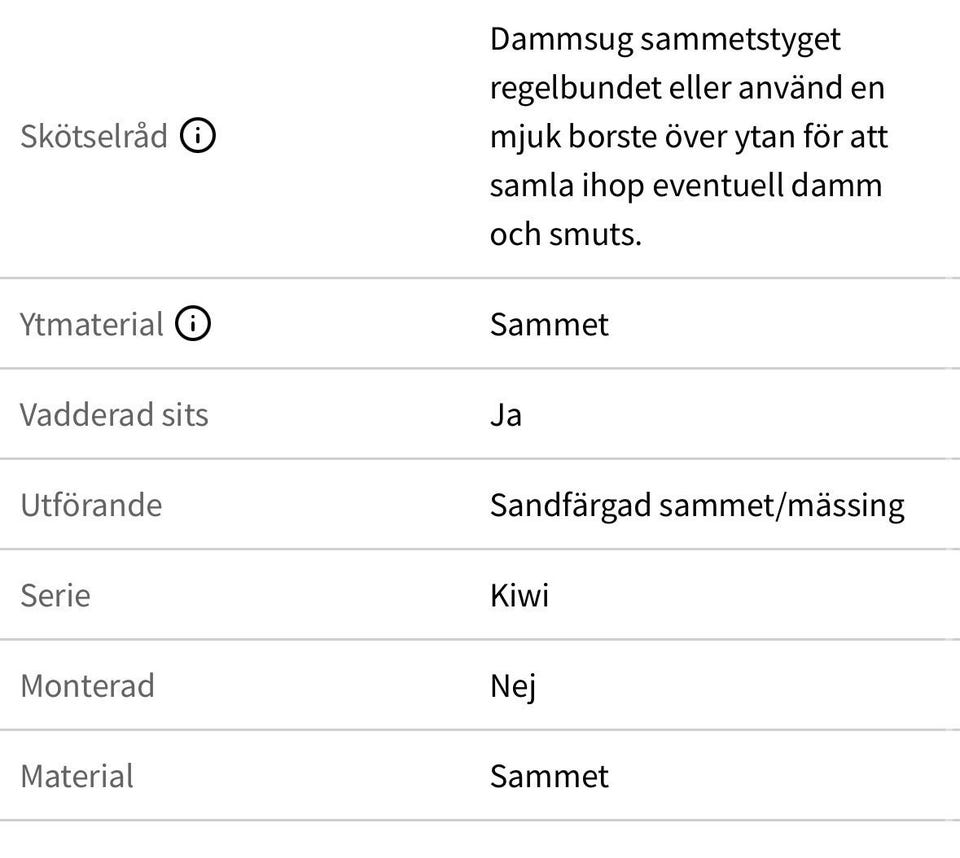Click the Dammsug sammetstyget care text
The image size is (960, 858).
[x=689, y=137]
